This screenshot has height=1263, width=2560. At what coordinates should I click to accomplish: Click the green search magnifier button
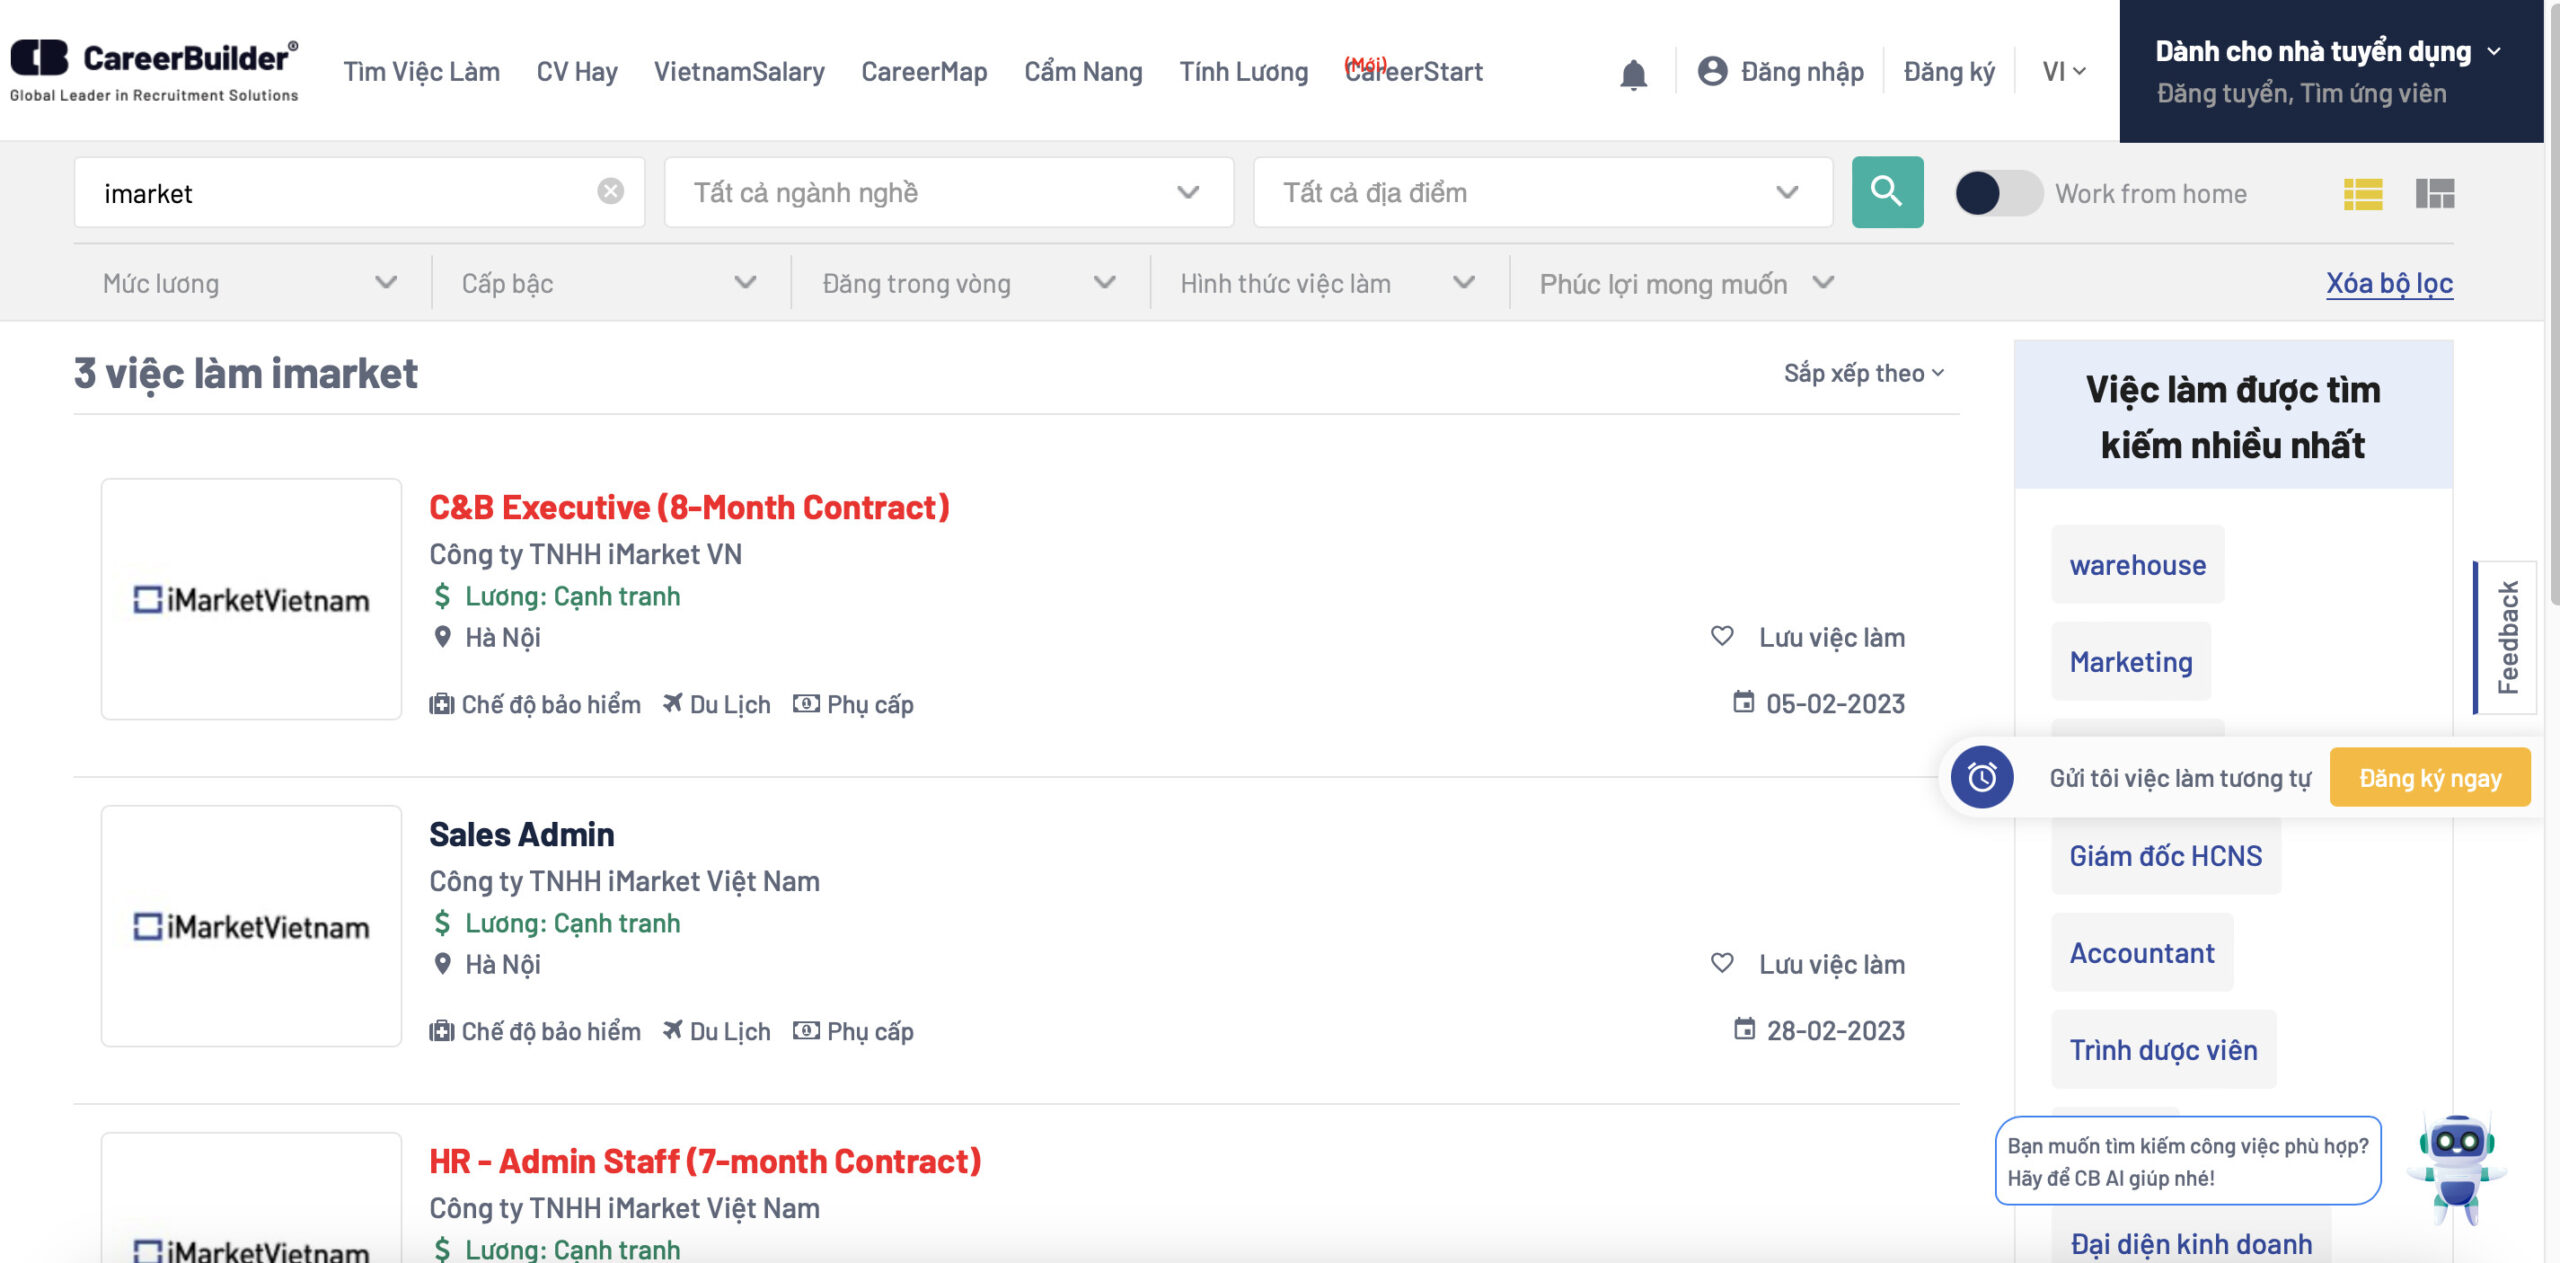[1887, 191]
